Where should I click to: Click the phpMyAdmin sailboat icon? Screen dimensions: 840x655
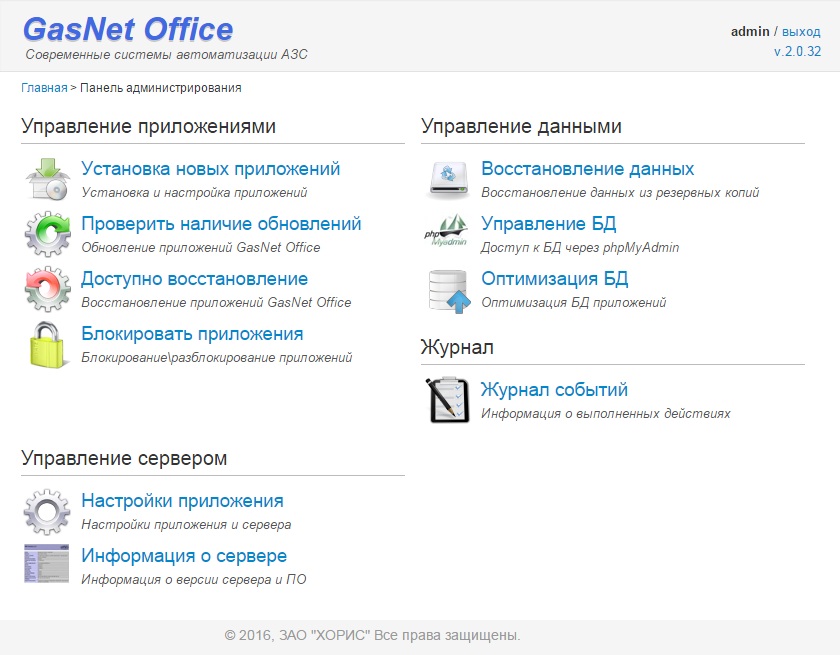pyautogui.click(x=446, y=231)
